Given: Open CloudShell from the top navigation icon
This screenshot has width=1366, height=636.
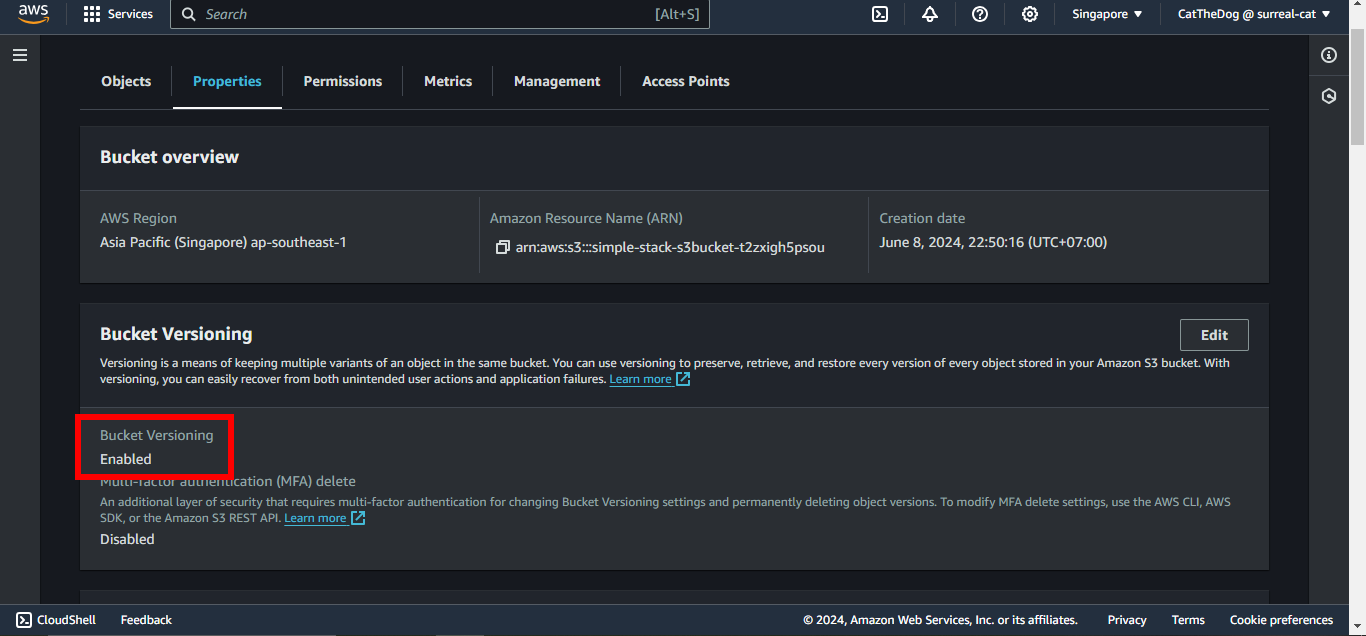Looking at the screenshot, I should click(880, 14).
